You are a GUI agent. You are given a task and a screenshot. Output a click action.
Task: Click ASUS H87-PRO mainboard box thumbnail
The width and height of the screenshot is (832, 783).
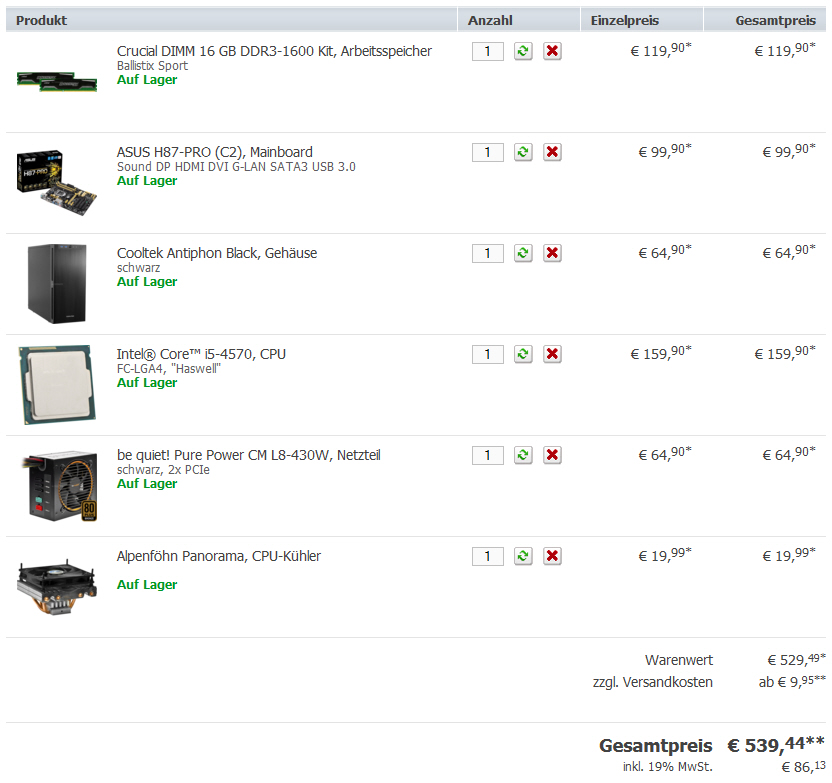(x=57, y=182)
